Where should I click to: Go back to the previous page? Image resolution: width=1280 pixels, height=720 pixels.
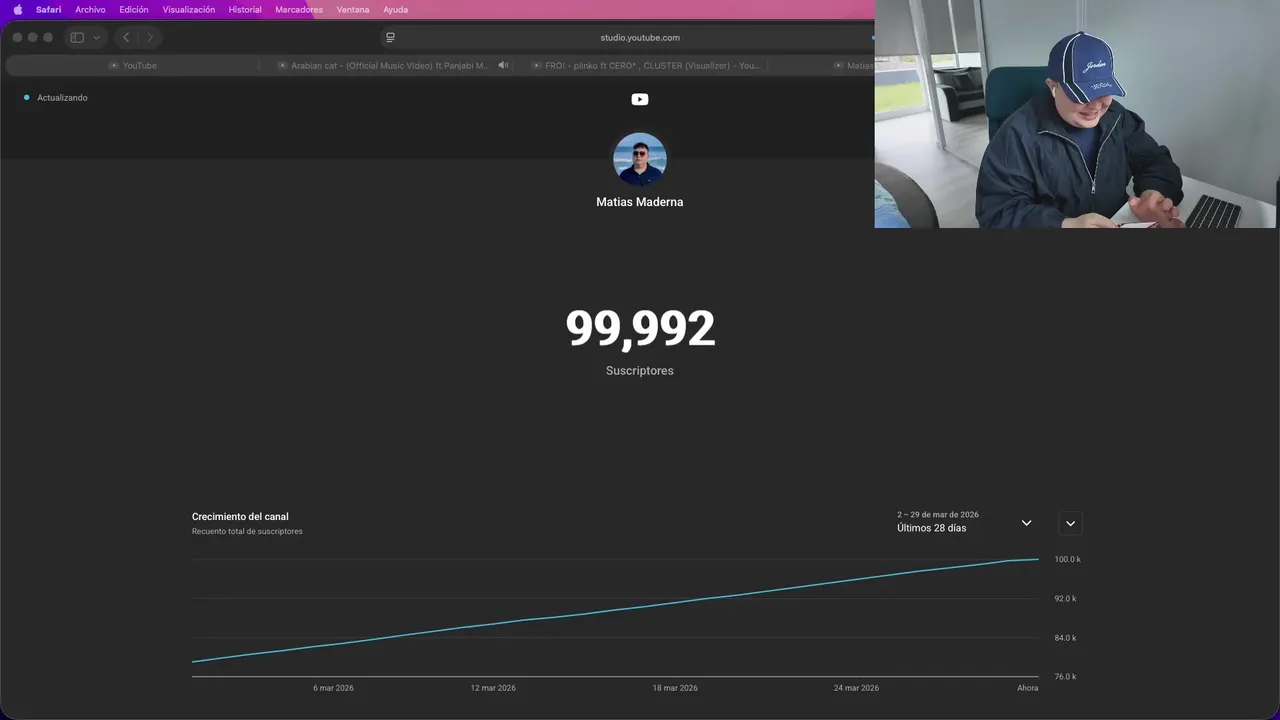pos(126,37)
